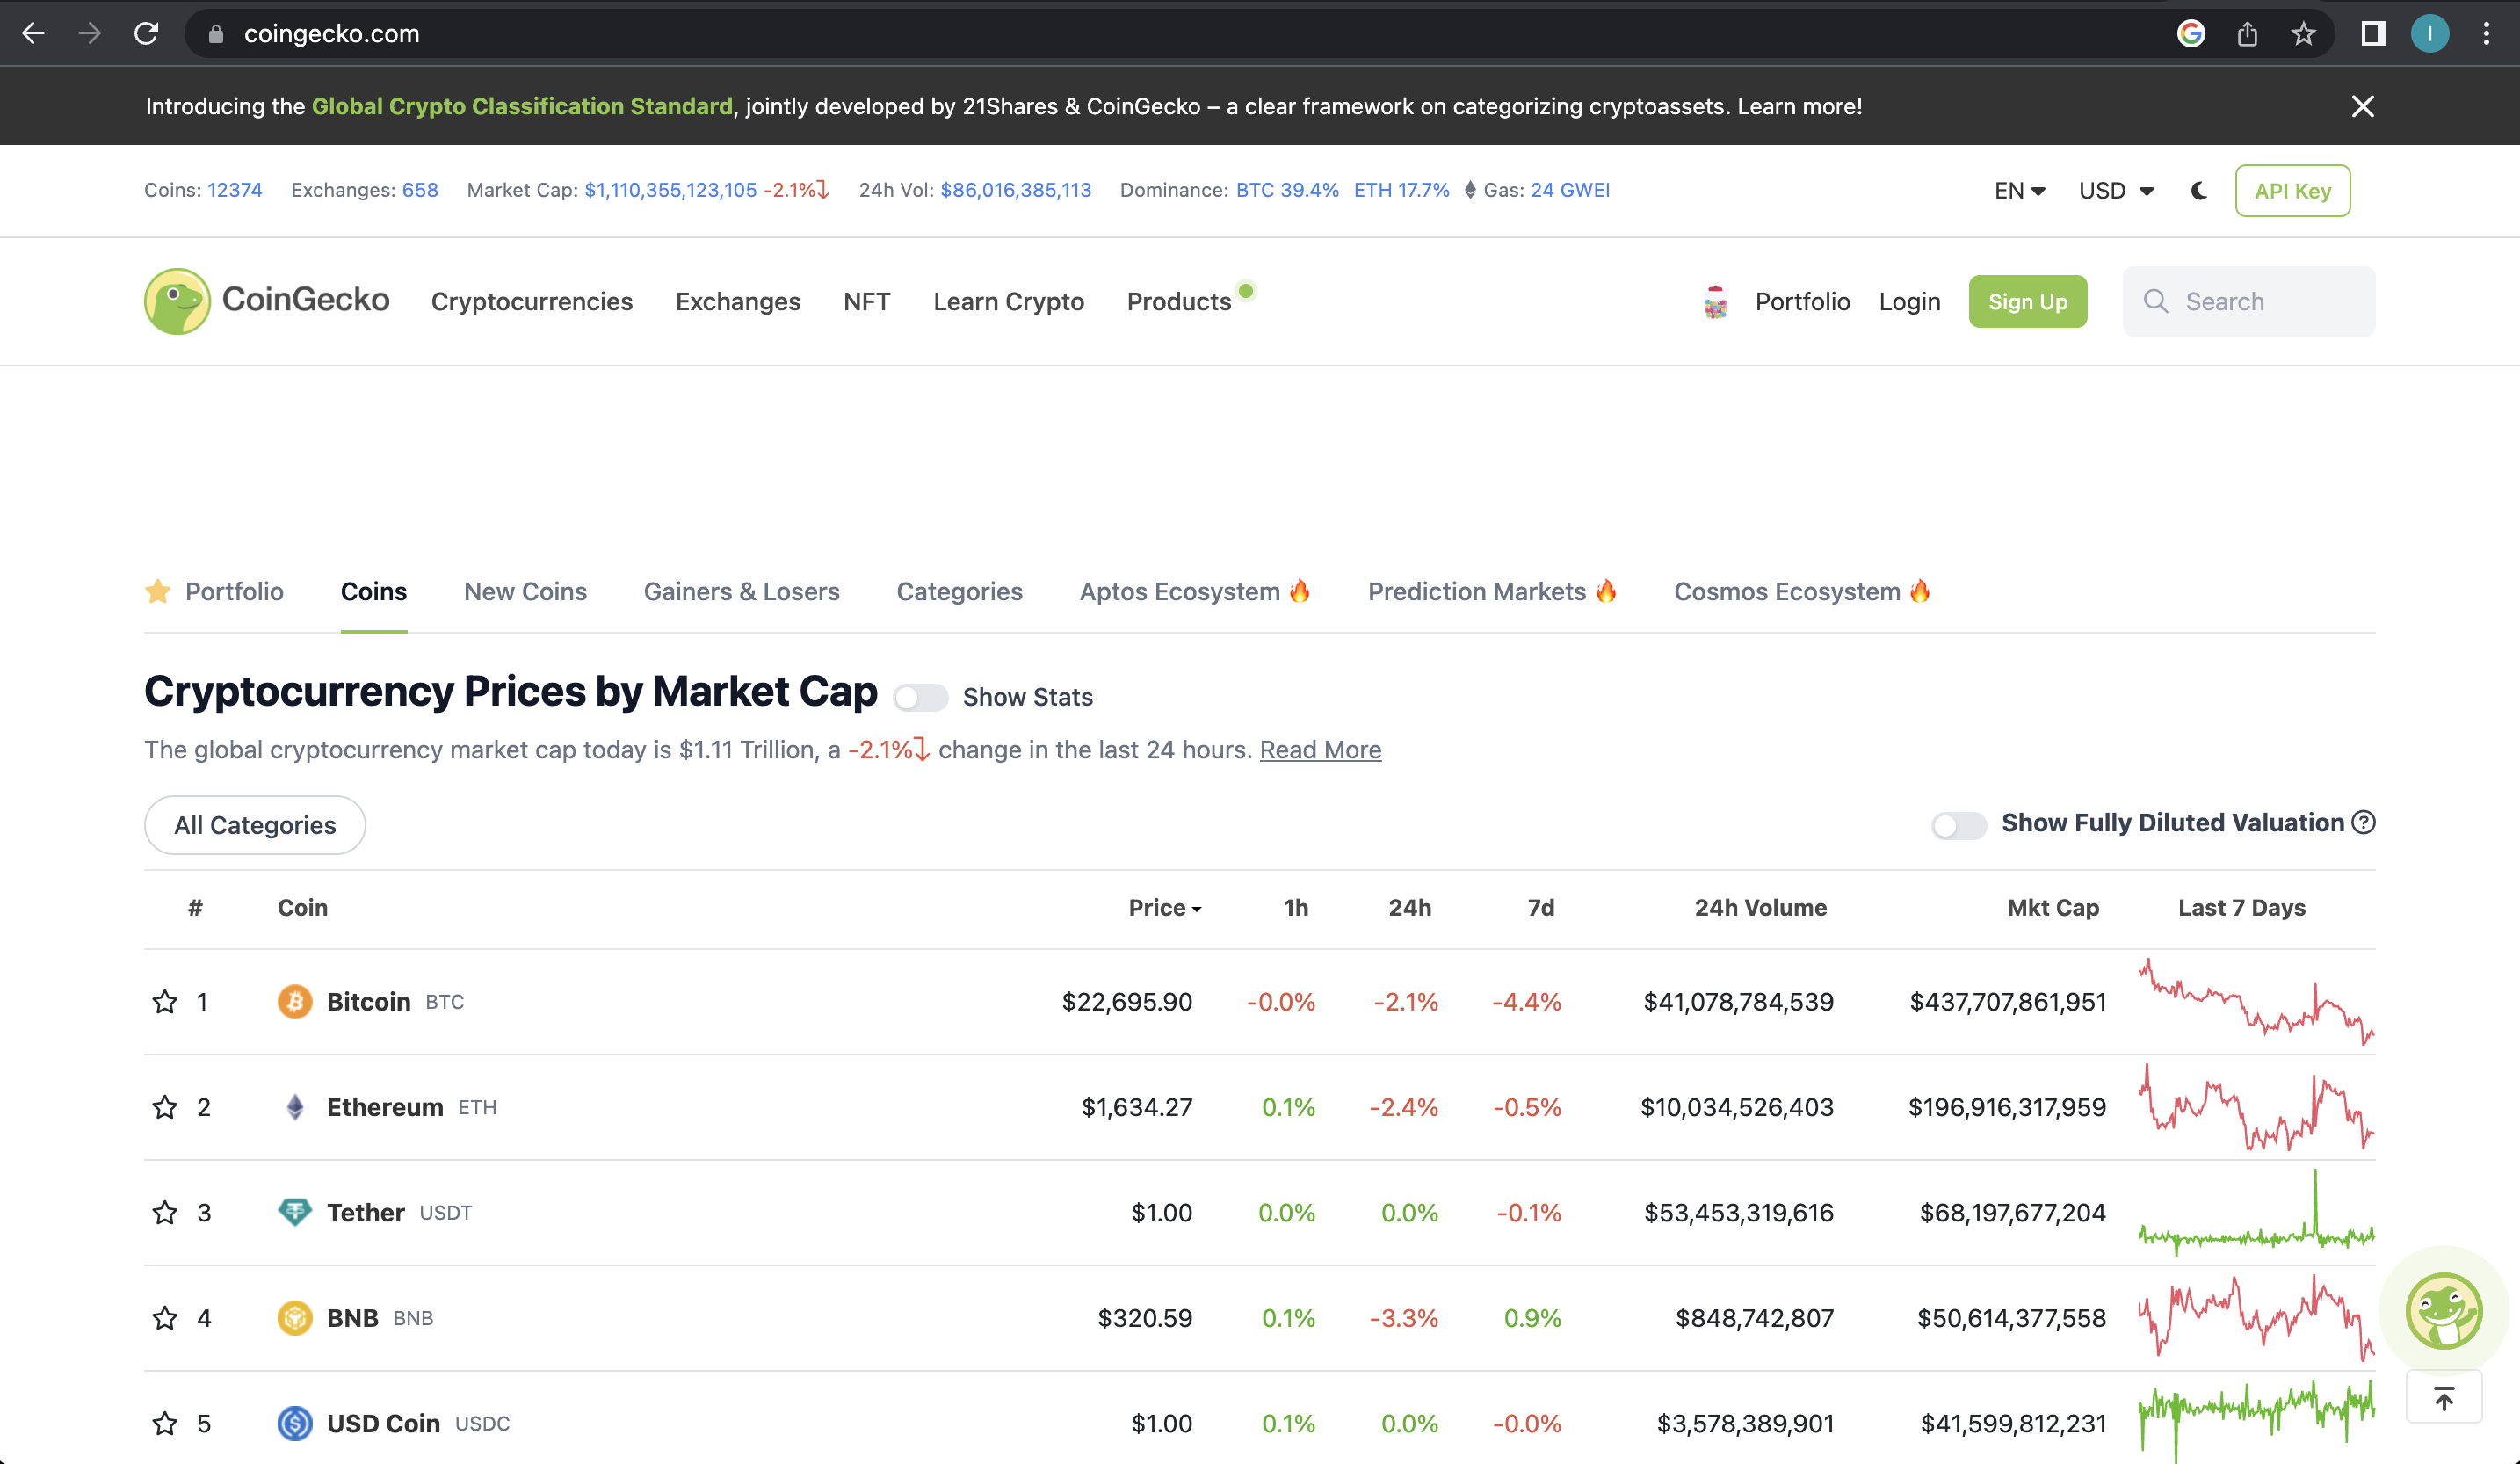Favorite Ethereum with its star
The image size is (2520, 1464).
tap(165, 1107)
